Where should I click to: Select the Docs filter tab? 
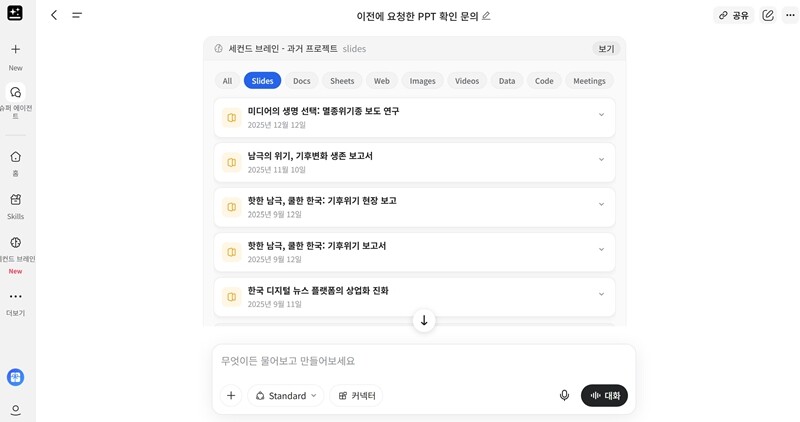tap(302, 81)
